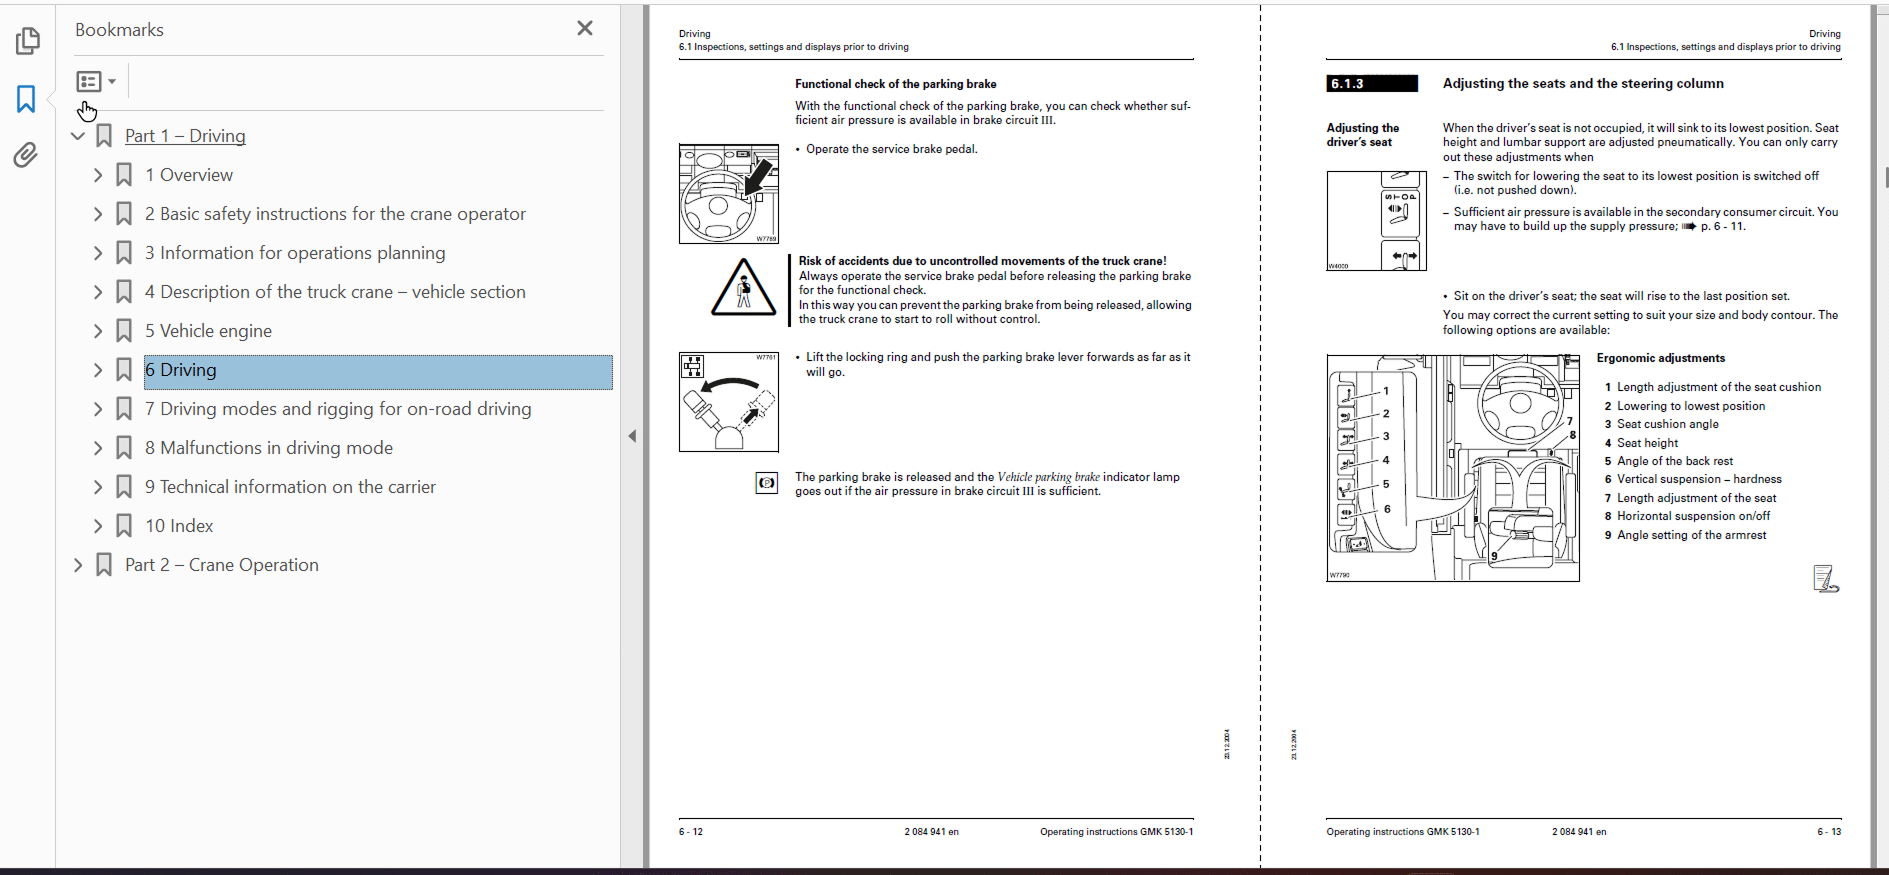Open 4 Description of the truck crane bookmark

click(335, 292)
